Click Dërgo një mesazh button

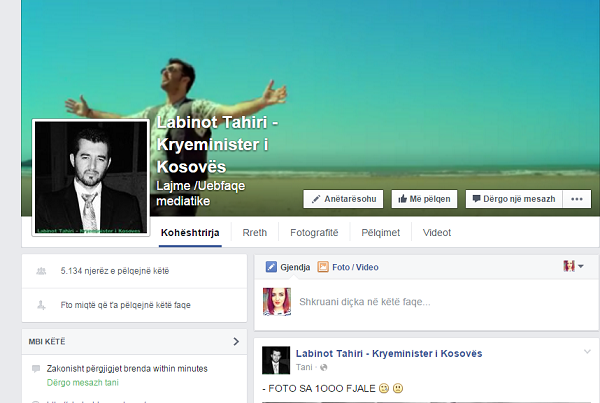click(x=514, y=199)
